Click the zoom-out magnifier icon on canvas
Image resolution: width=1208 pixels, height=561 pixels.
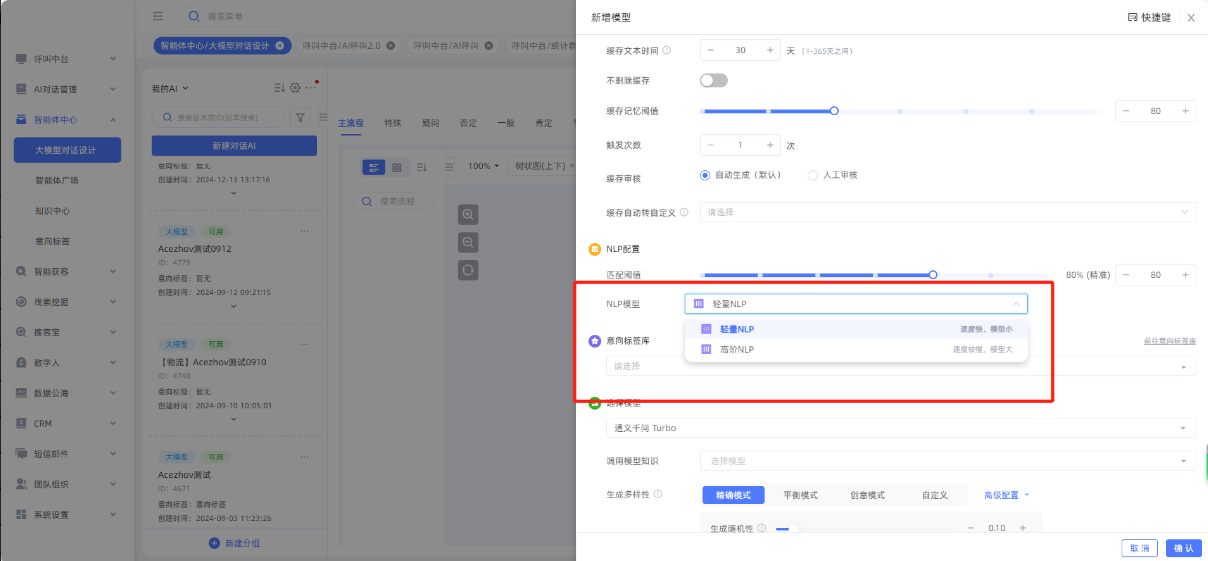click(468, 242)
